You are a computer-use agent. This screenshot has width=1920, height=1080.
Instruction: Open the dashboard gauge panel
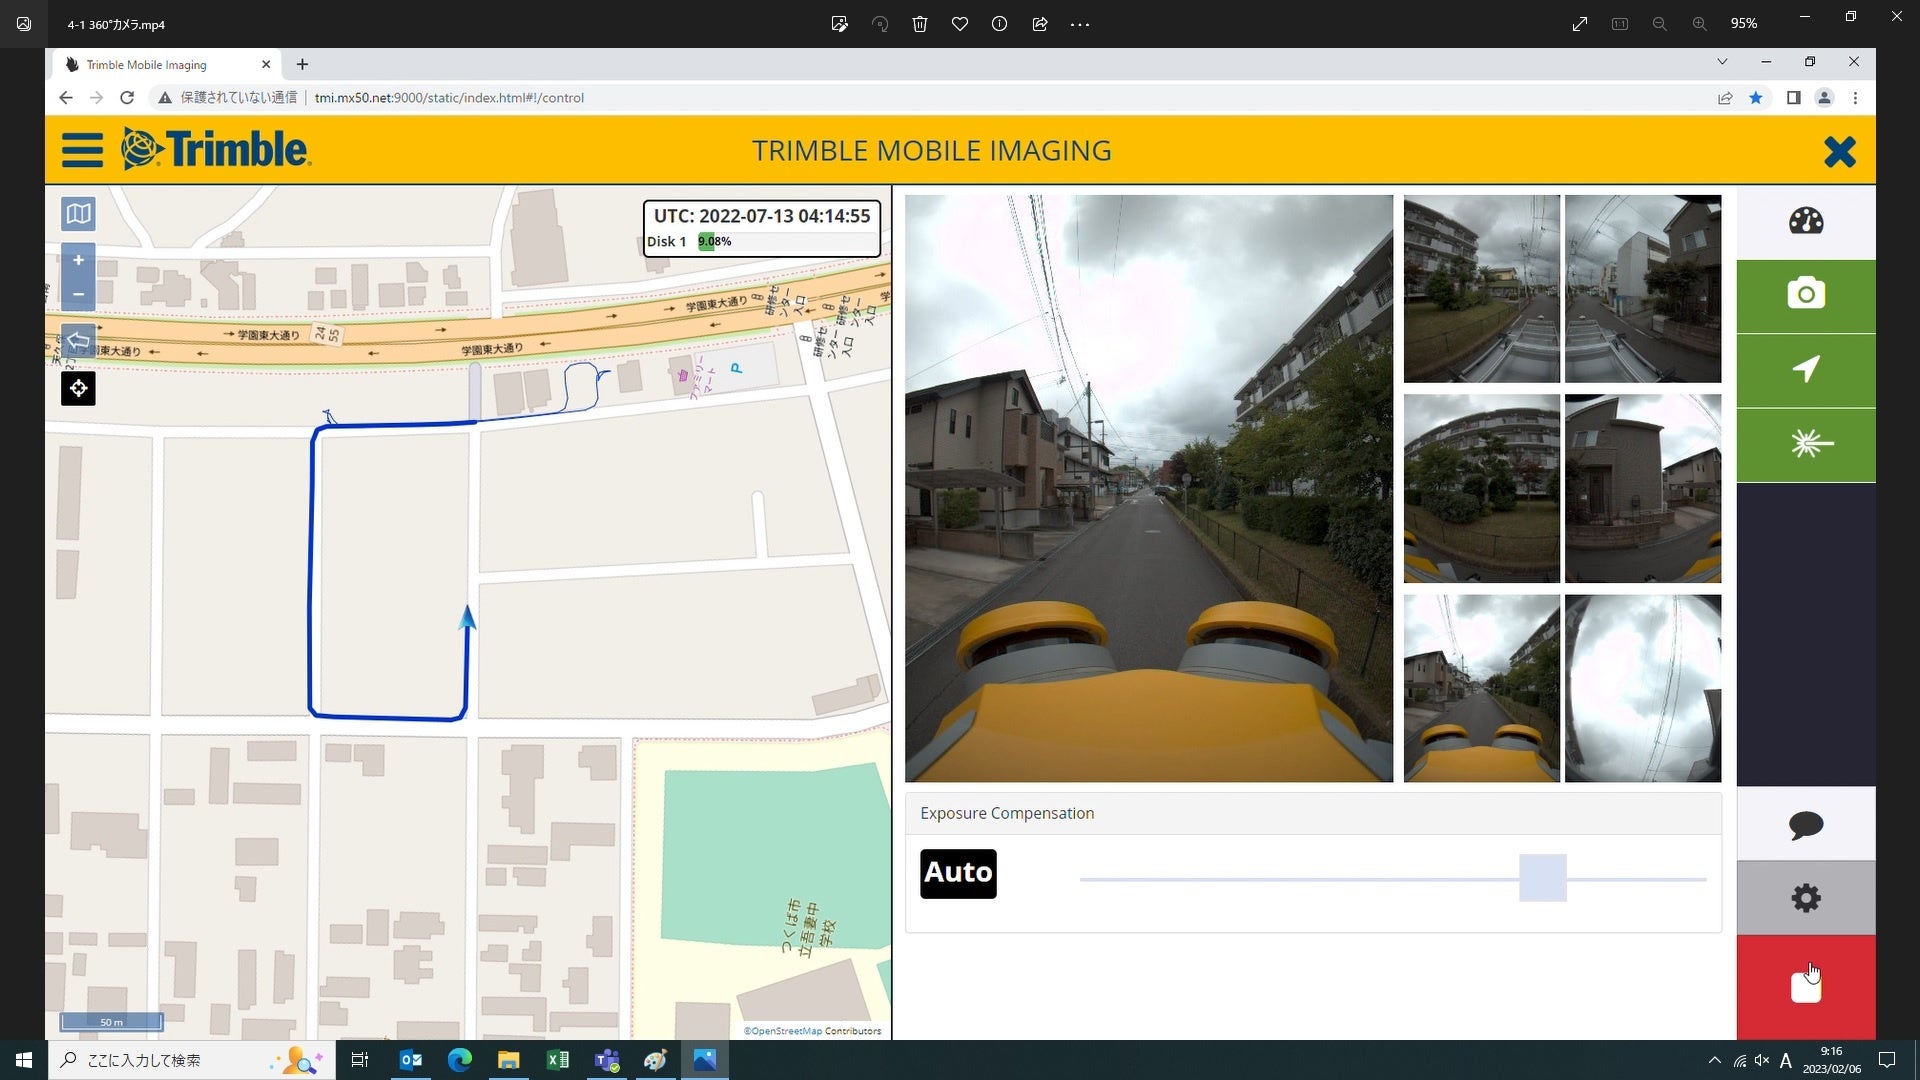pos(1805,221)
